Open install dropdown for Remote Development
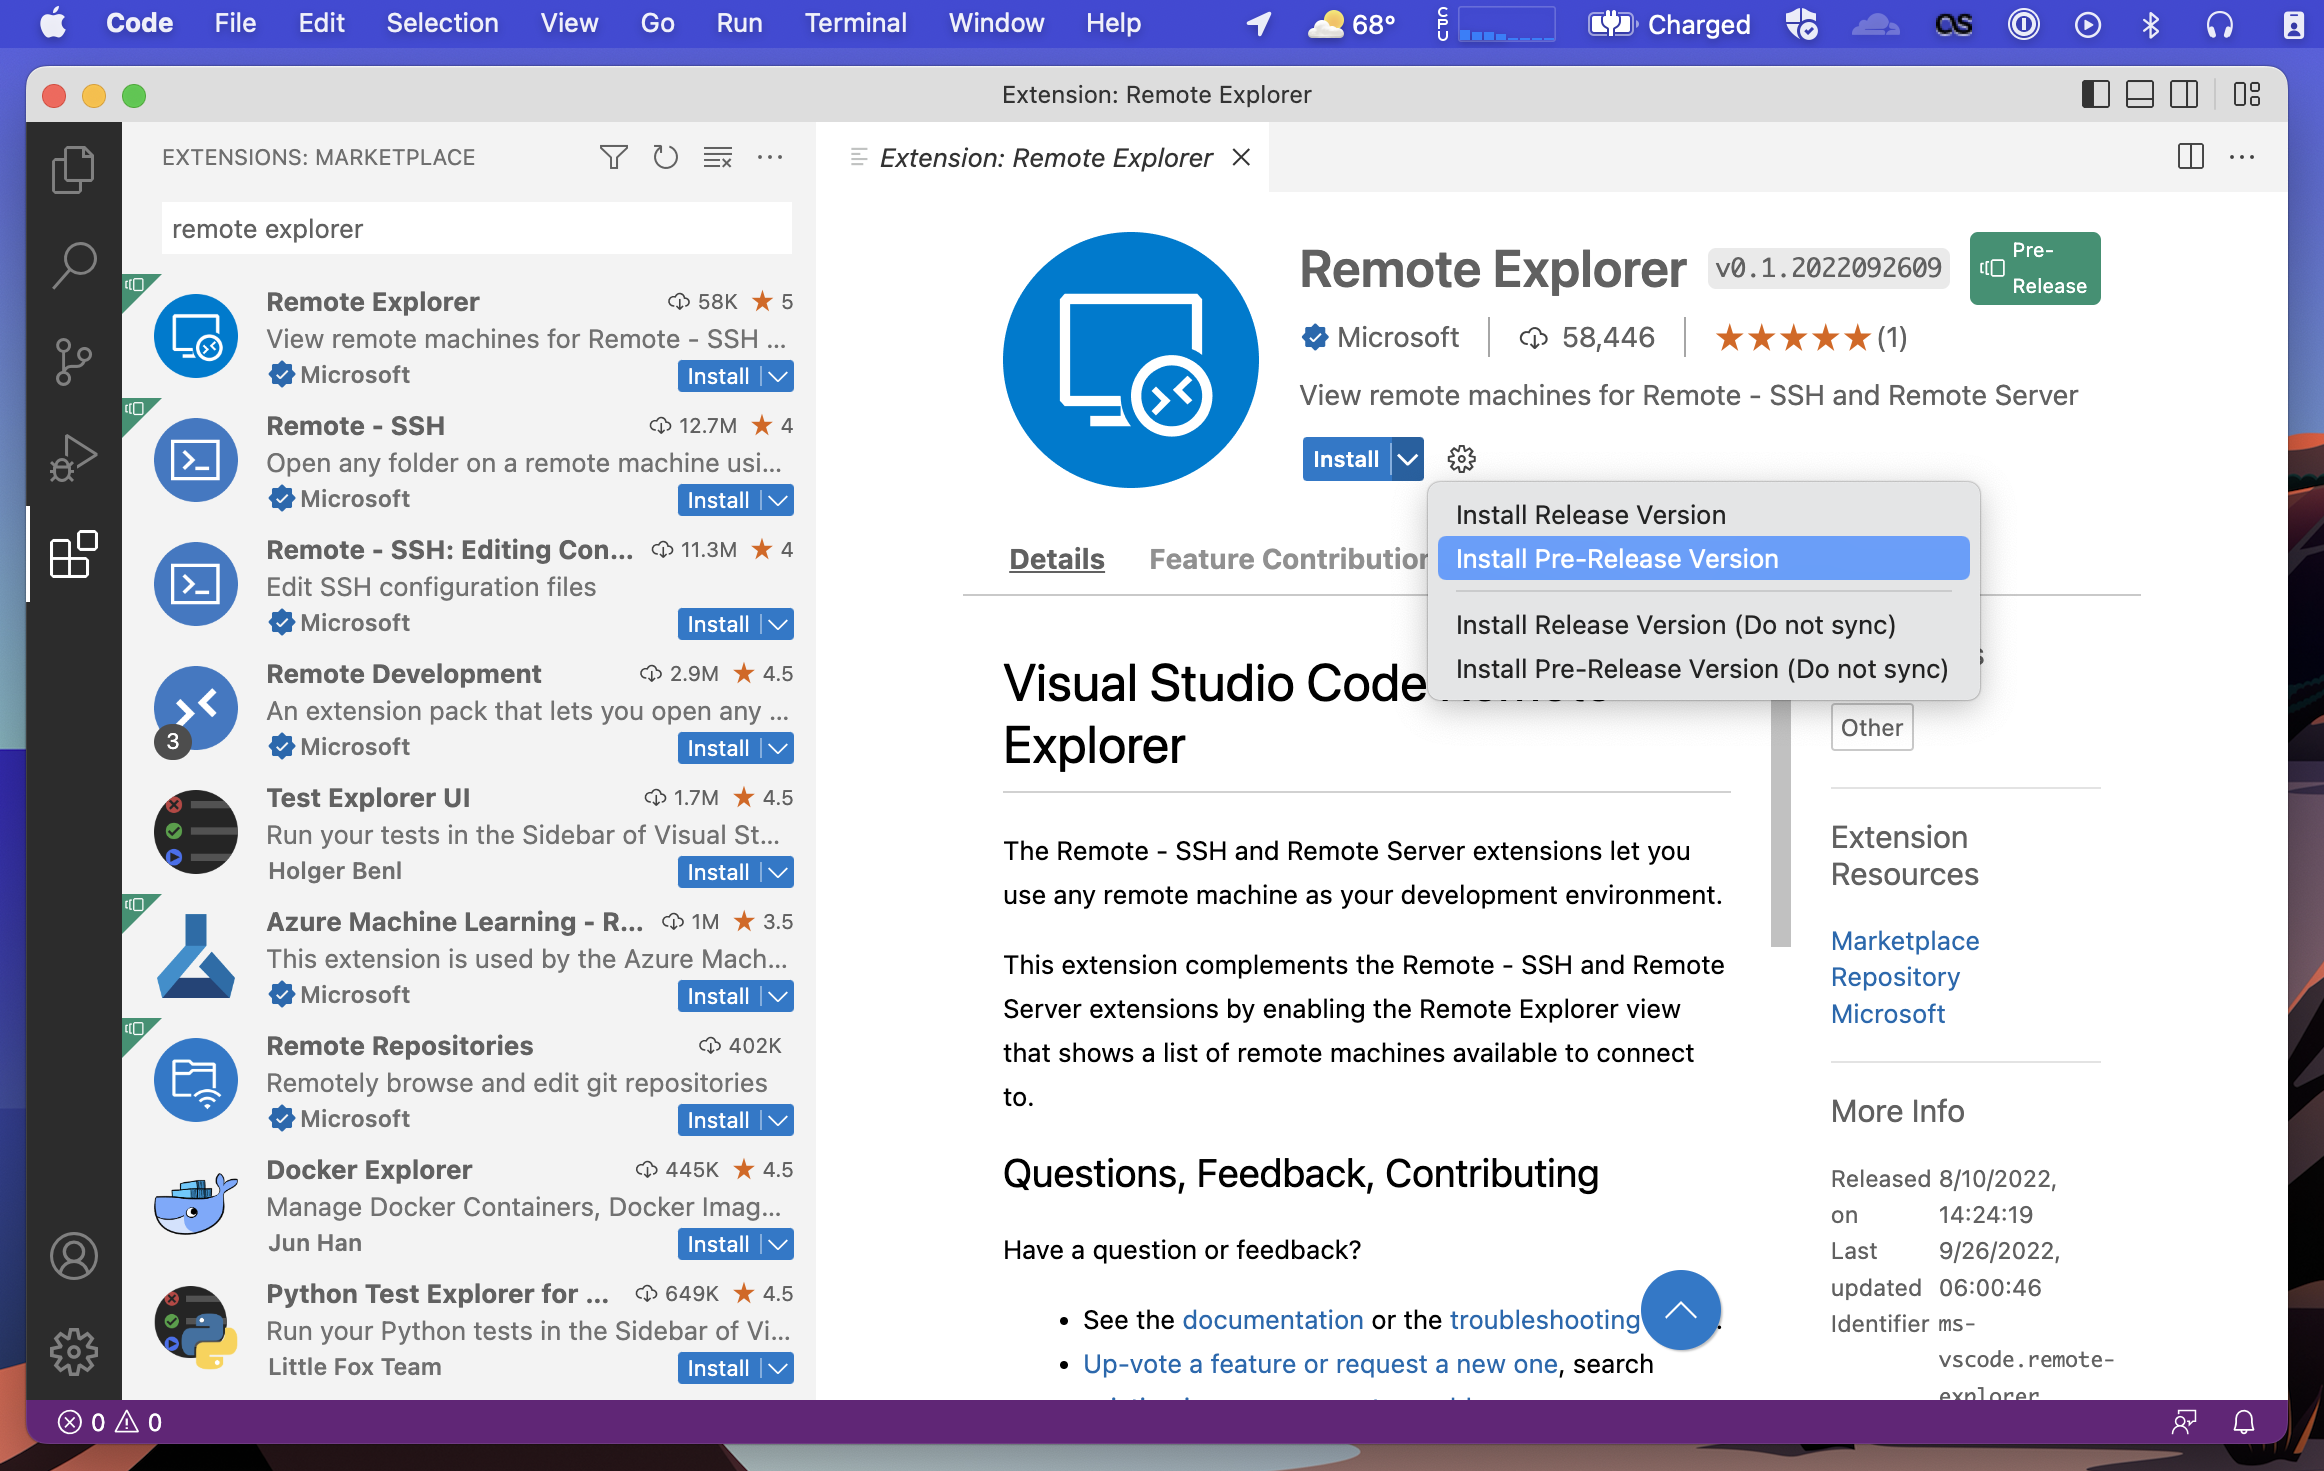 pyautogui.click(x=778, y=748)
